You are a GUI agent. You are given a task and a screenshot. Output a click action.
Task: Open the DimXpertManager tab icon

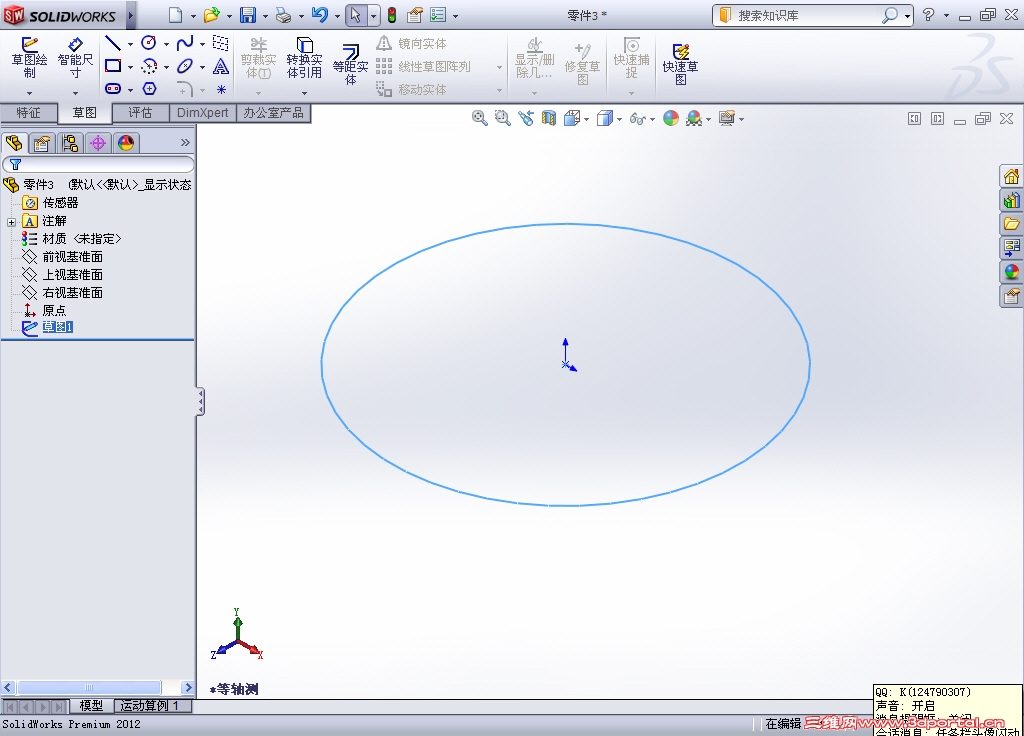[x=98, y=143]
